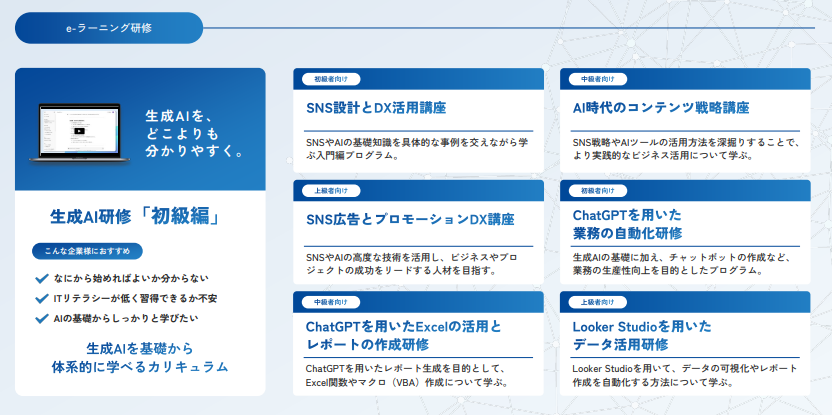Click the こんな企業様におすすめ badge

(88, 250)
